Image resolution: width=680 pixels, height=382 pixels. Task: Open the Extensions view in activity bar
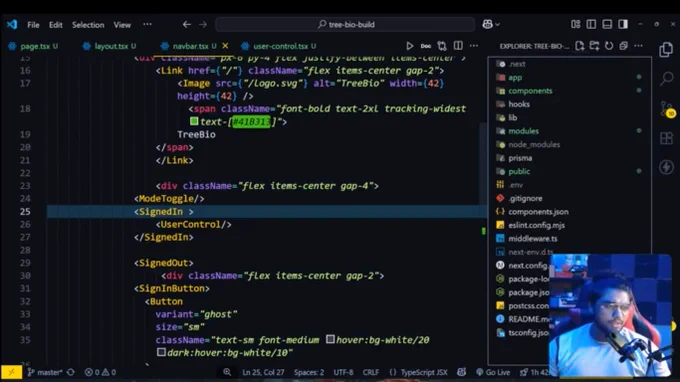[666, 138]
